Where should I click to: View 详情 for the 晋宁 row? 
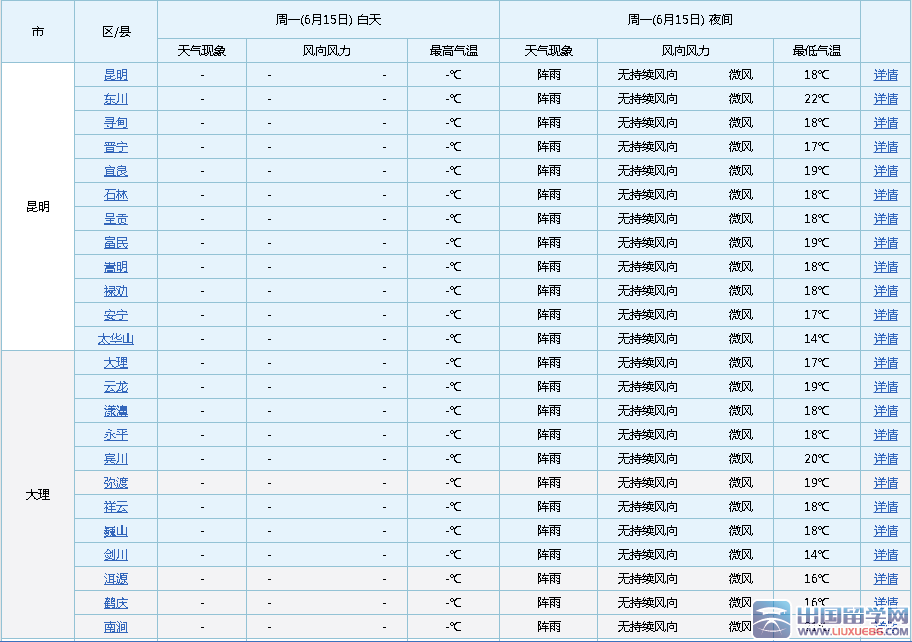click(886, 147)
